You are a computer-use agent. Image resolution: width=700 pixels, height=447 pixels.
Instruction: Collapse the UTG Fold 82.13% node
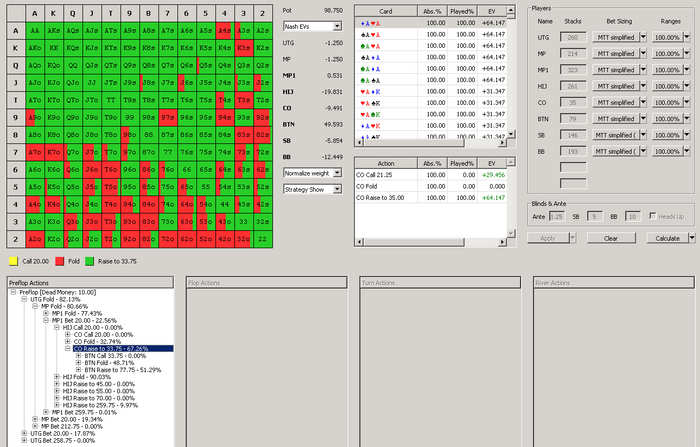[24, 299]
